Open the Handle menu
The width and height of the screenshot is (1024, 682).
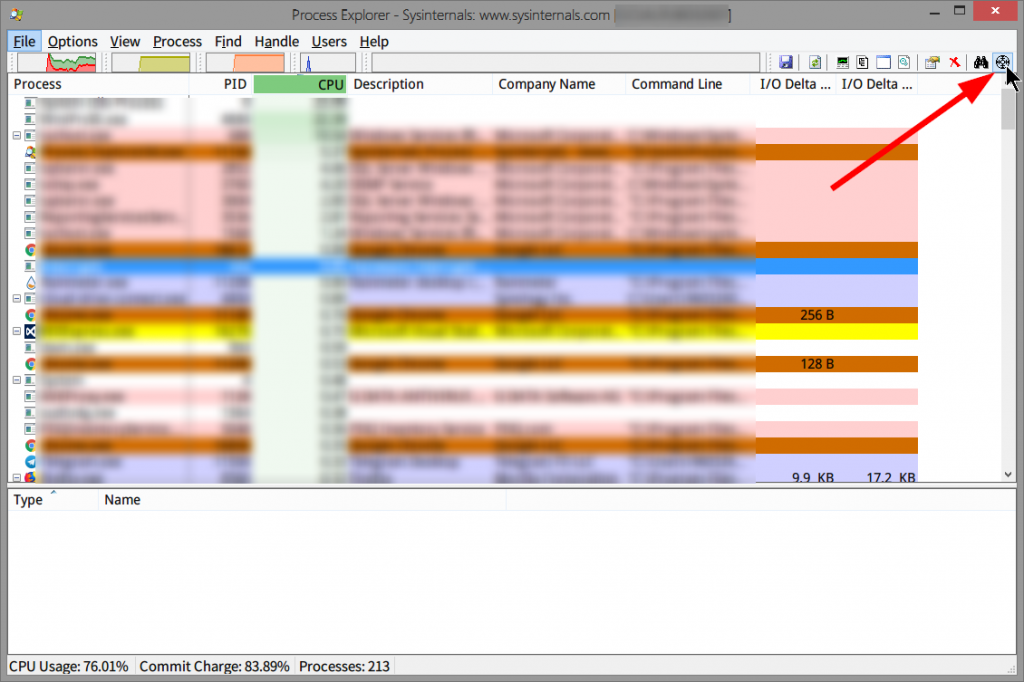(x=276, y=41)
